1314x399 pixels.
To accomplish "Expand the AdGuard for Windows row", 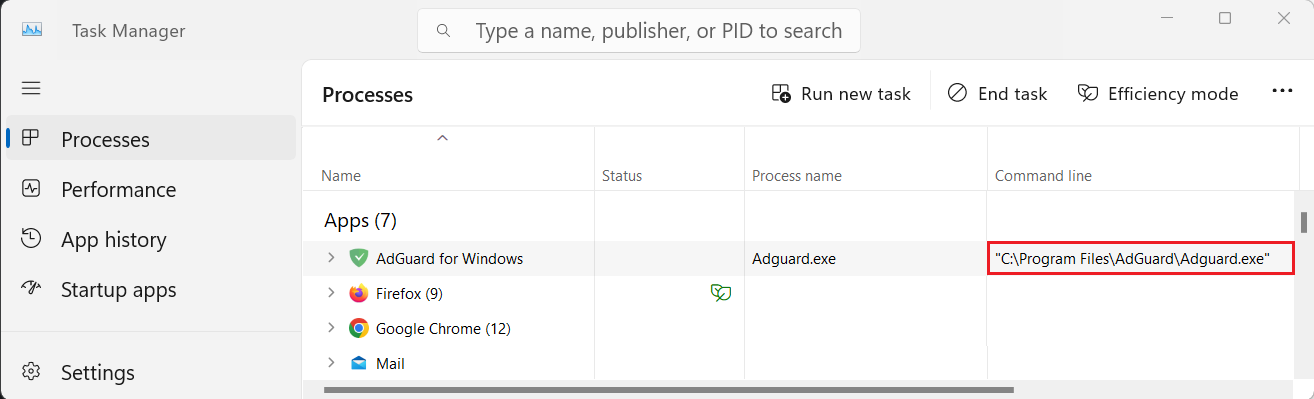I will [331, 258].
